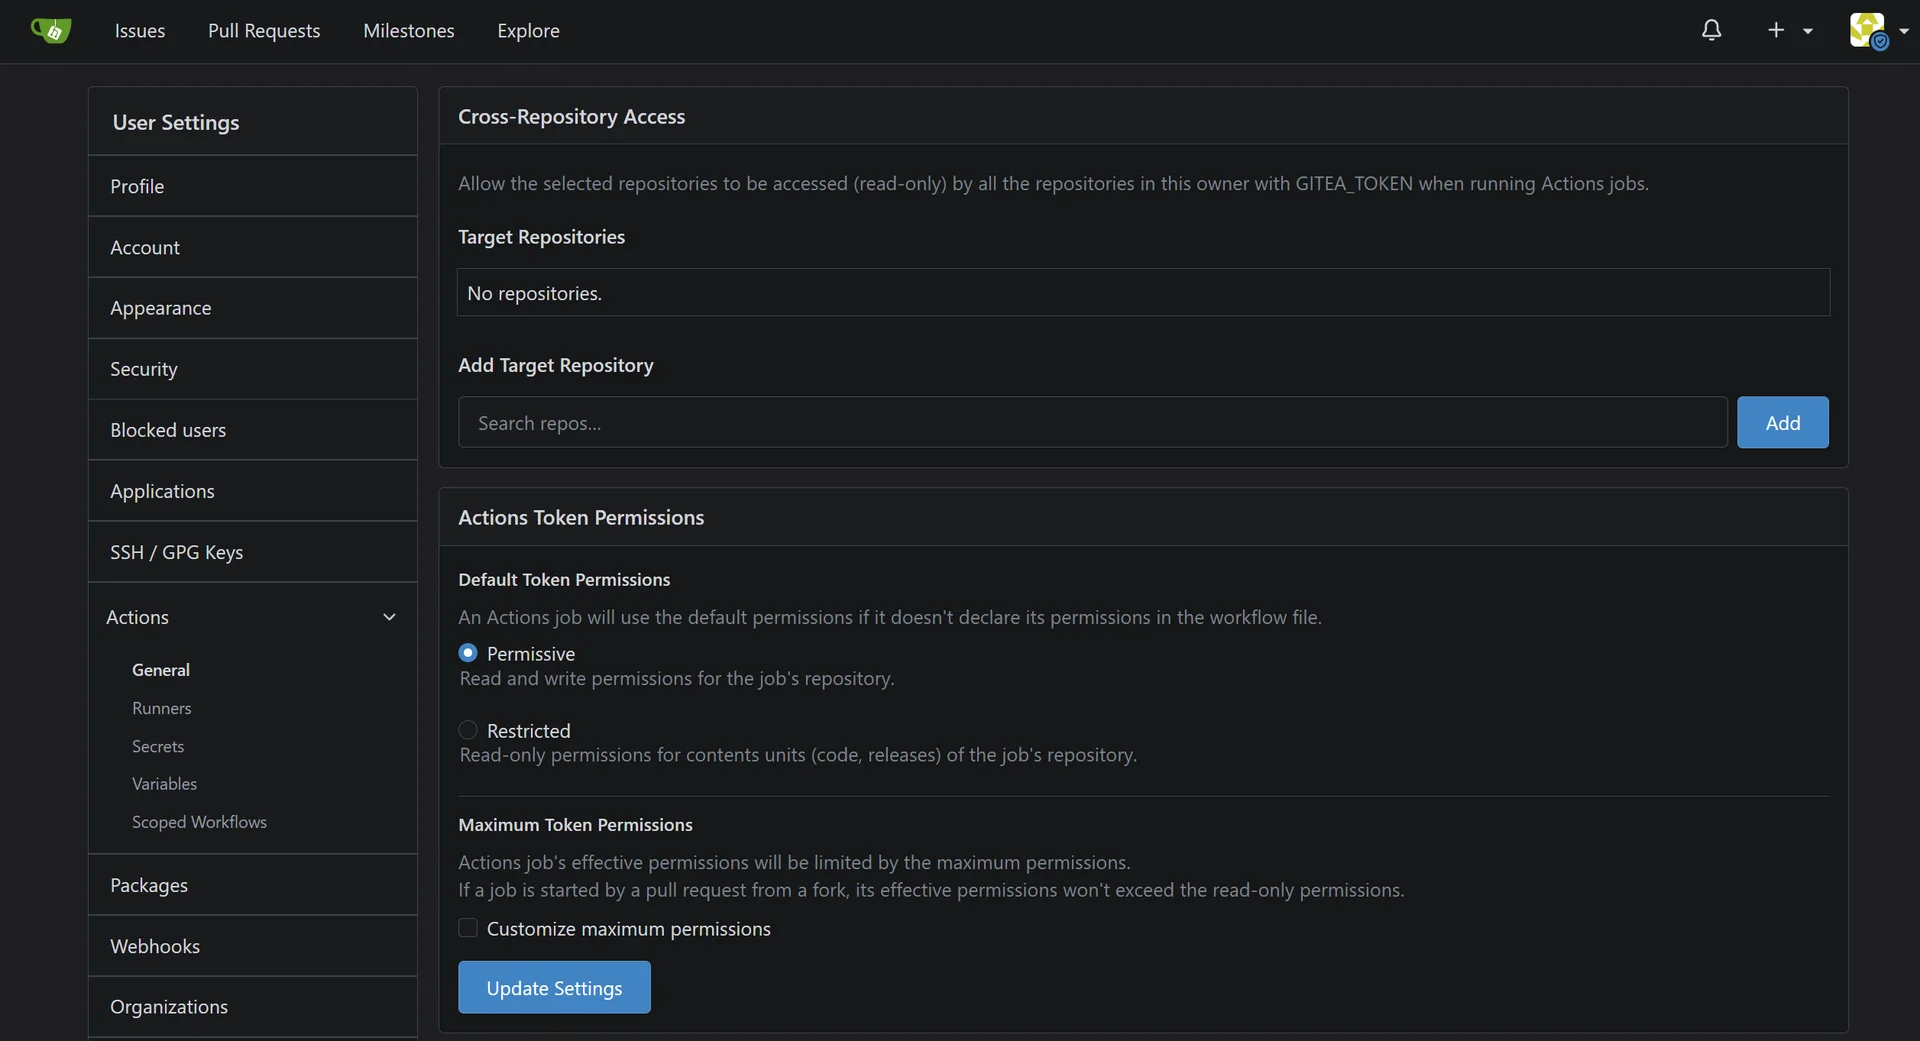Enable Customize maximum permissions checkbox
Viewport: 1920px width, 1041px height.
468,928
